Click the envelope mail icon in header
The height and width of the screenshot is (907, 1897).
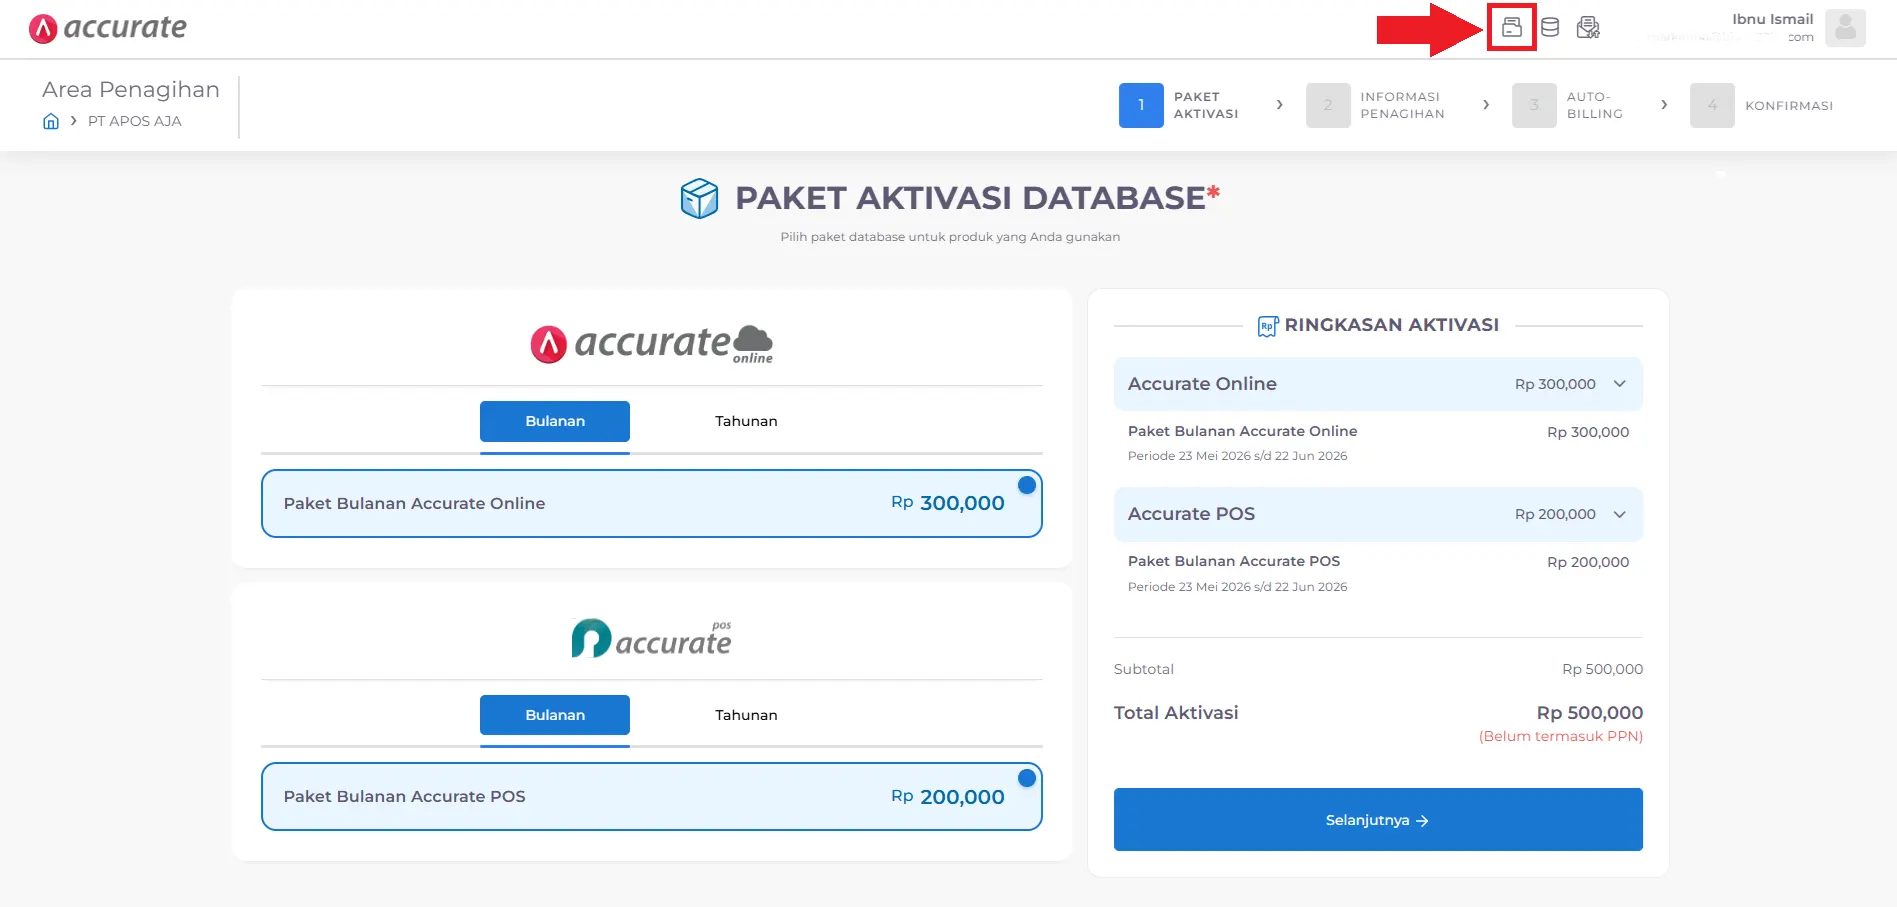coord(1588,27)
